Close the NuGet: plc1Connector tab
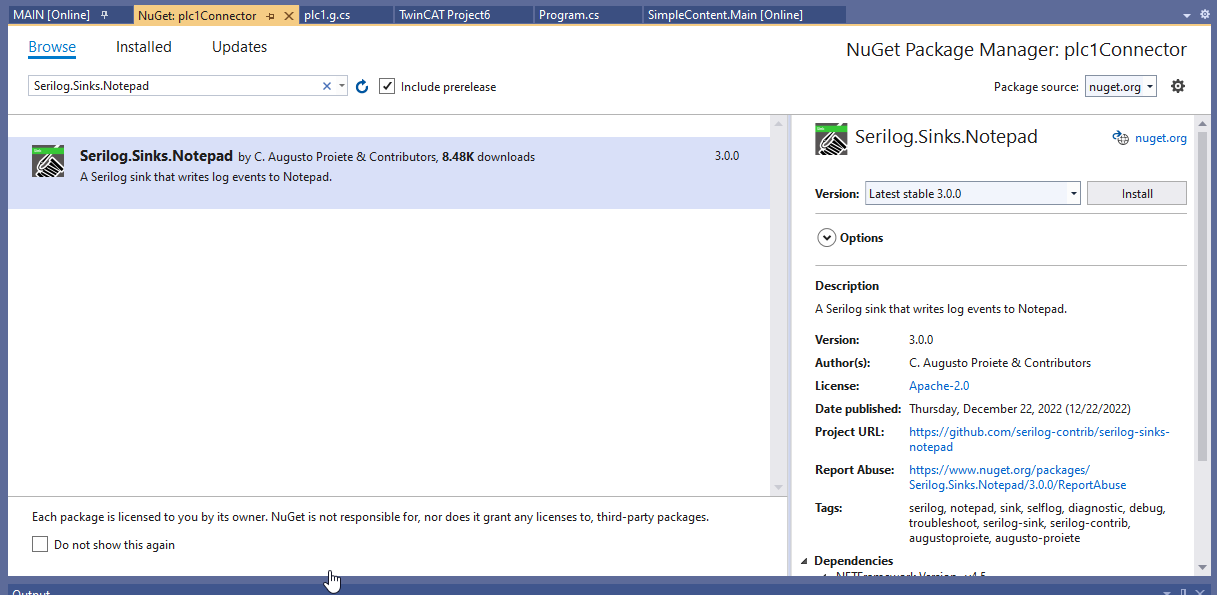The height and width of the screenshot is (595, 1217). pyautogui.click(x=289, y=16)
